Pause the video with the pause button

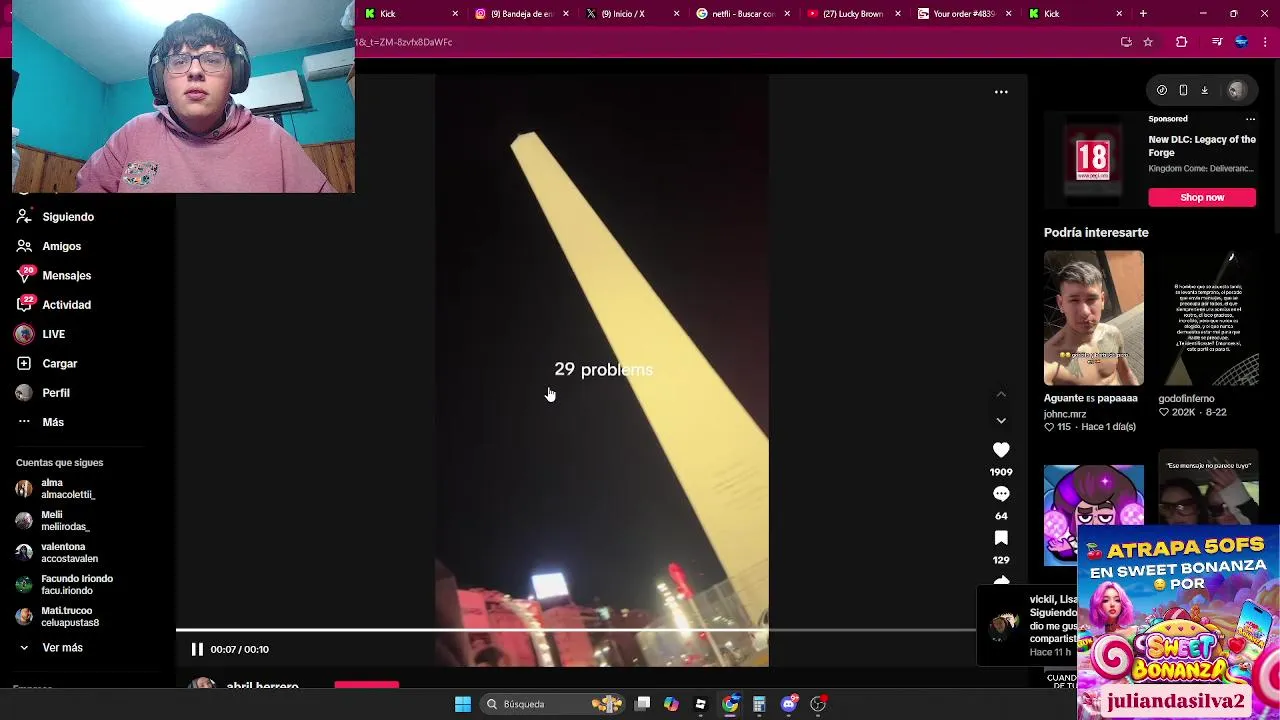(197, 649)
